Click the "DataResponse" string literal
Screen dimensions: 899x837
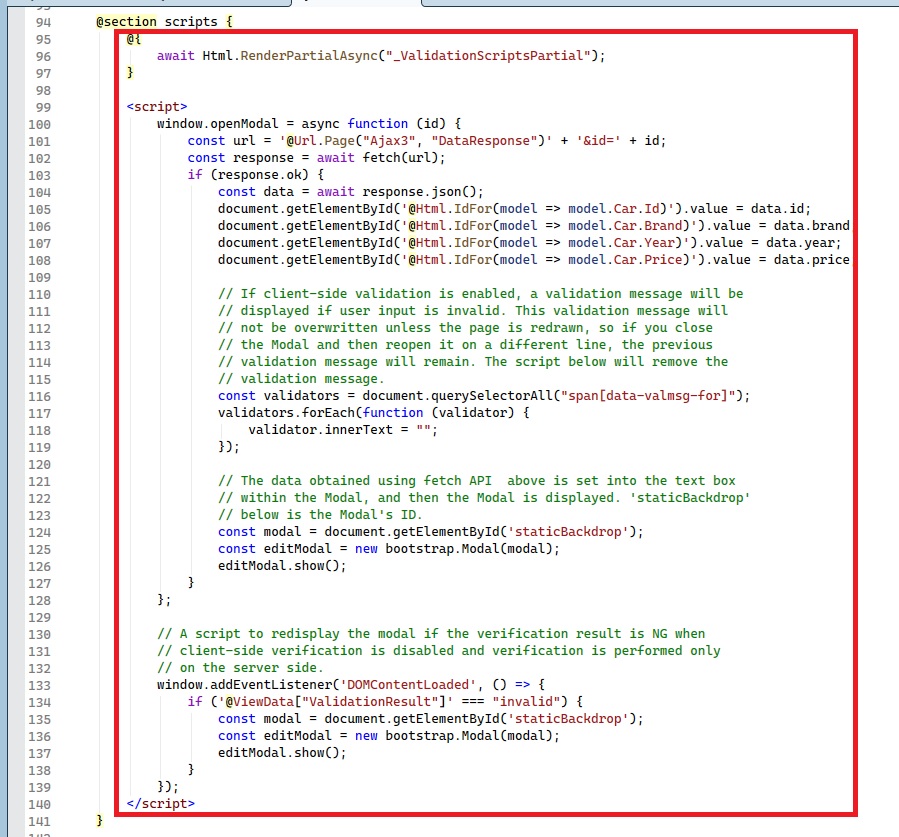tap(484, 140)
